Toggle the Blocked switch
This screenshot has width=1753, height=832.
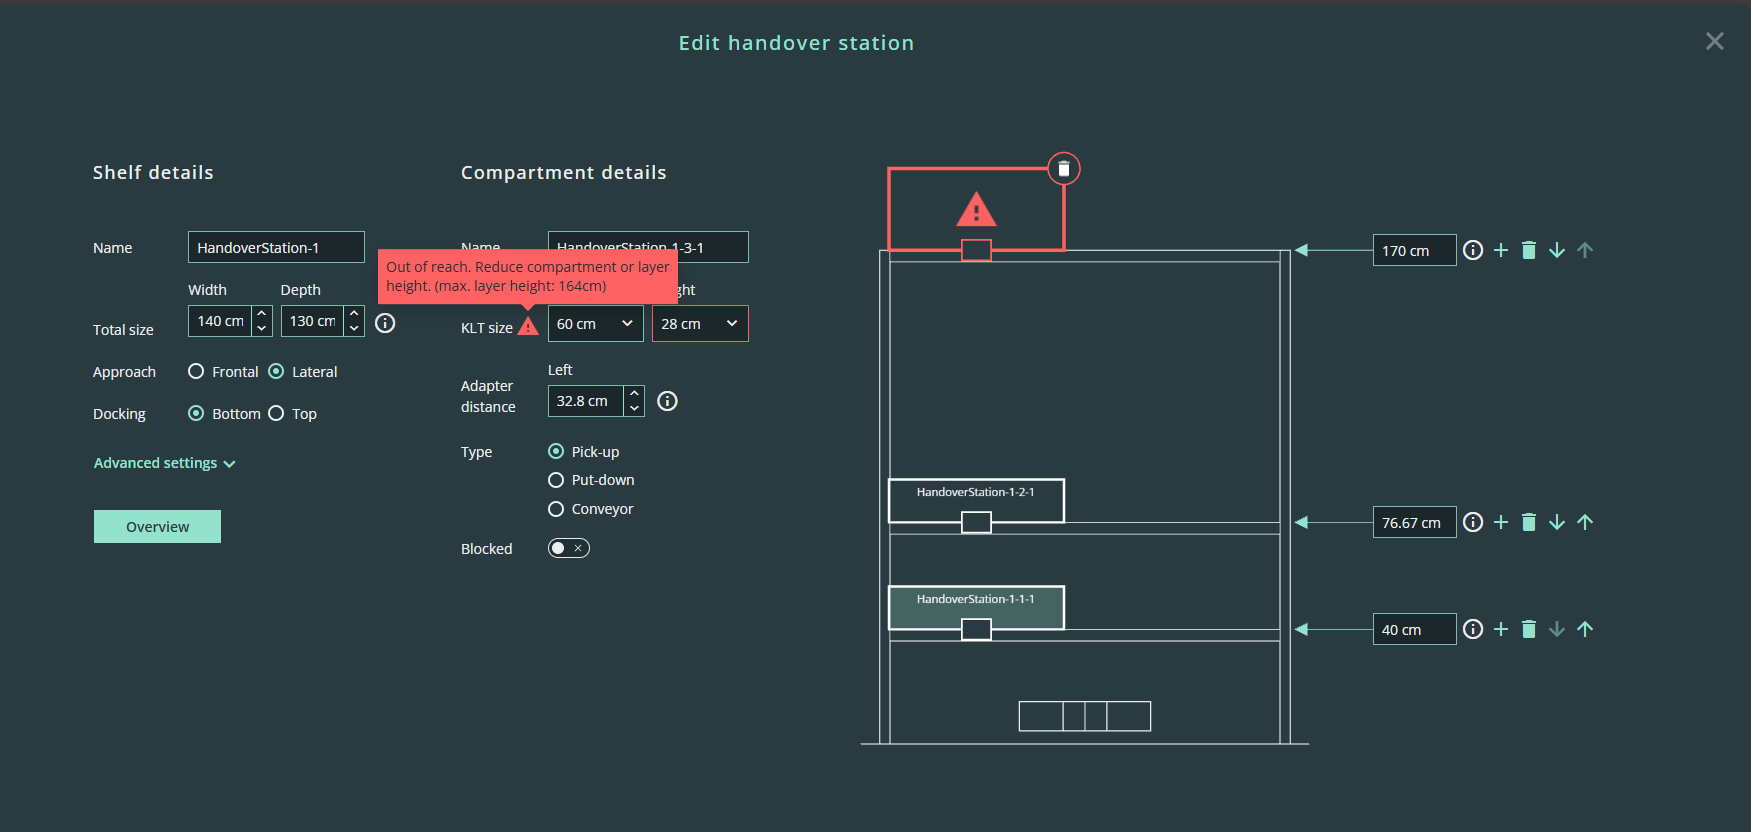click(x=568, y=548)
